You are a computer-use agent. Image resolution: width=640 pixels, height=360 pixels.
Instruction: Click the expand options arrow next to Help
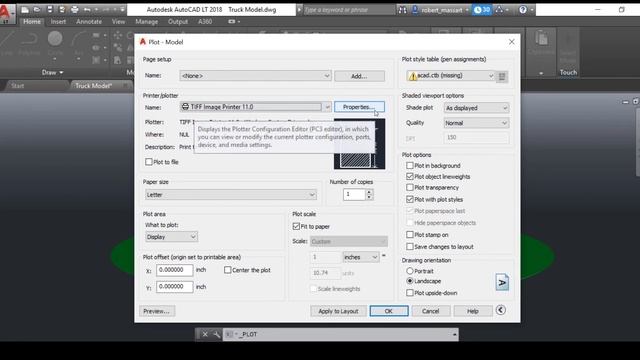[x=501, y=310]
